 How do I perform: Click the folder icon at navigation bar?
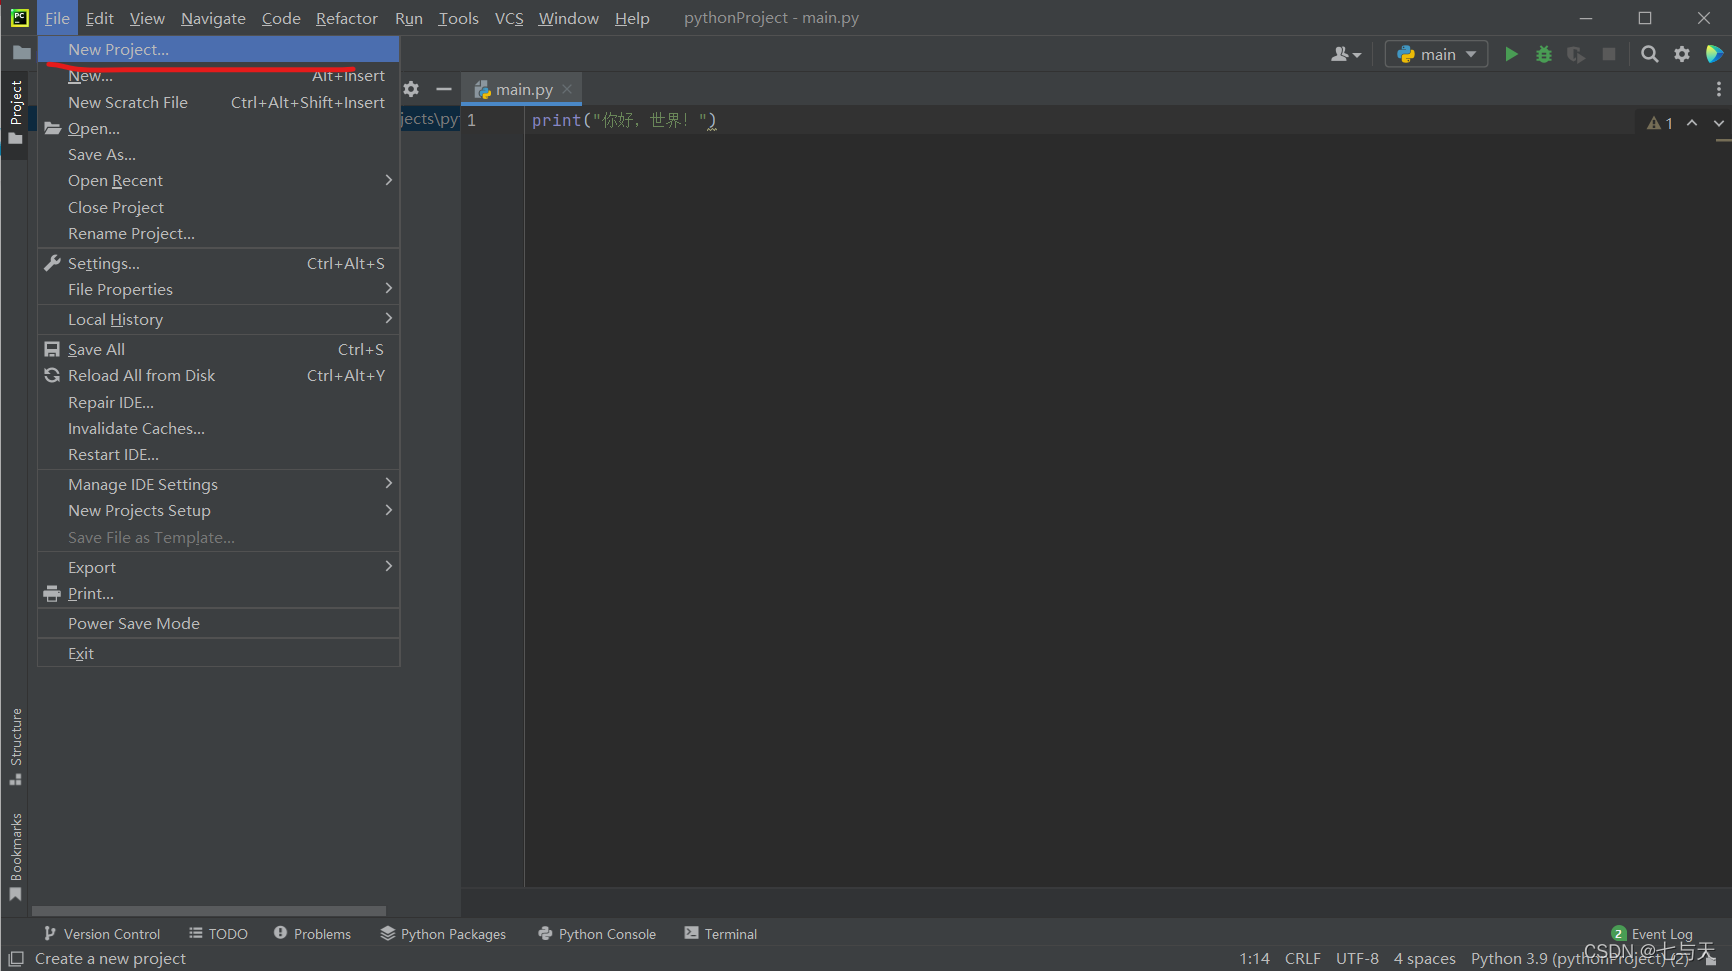(21, 52)
